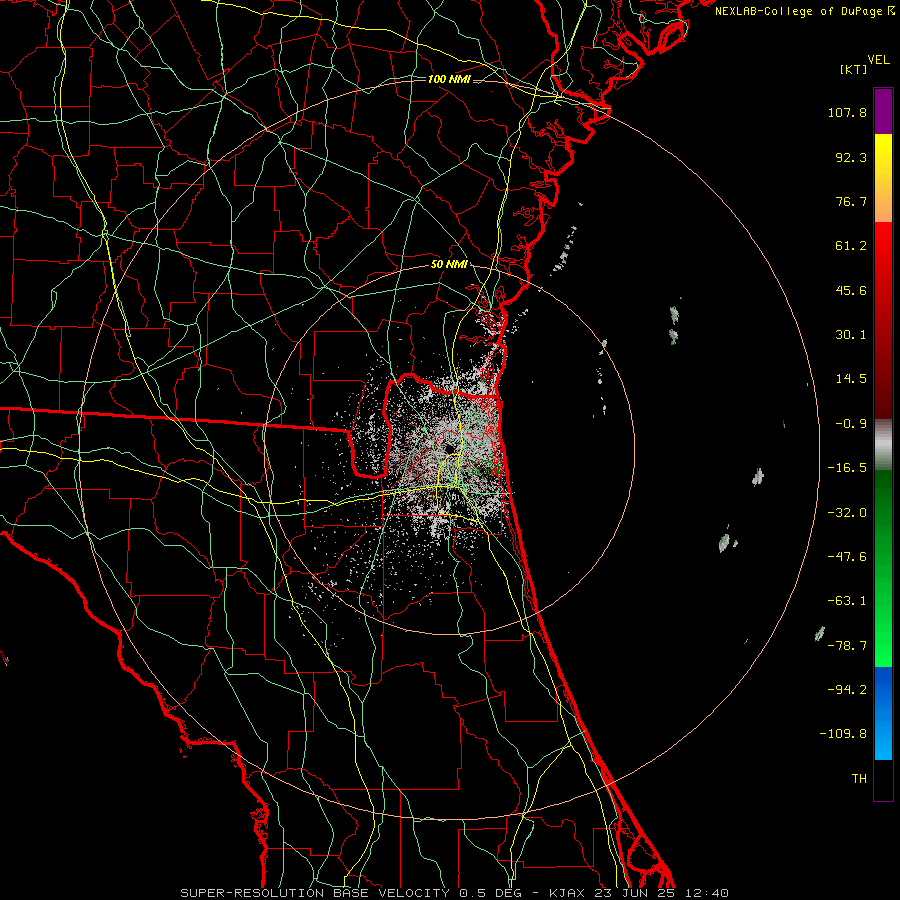Click the [KT] units label
This screenshot has width=900, height=900.
854,69
